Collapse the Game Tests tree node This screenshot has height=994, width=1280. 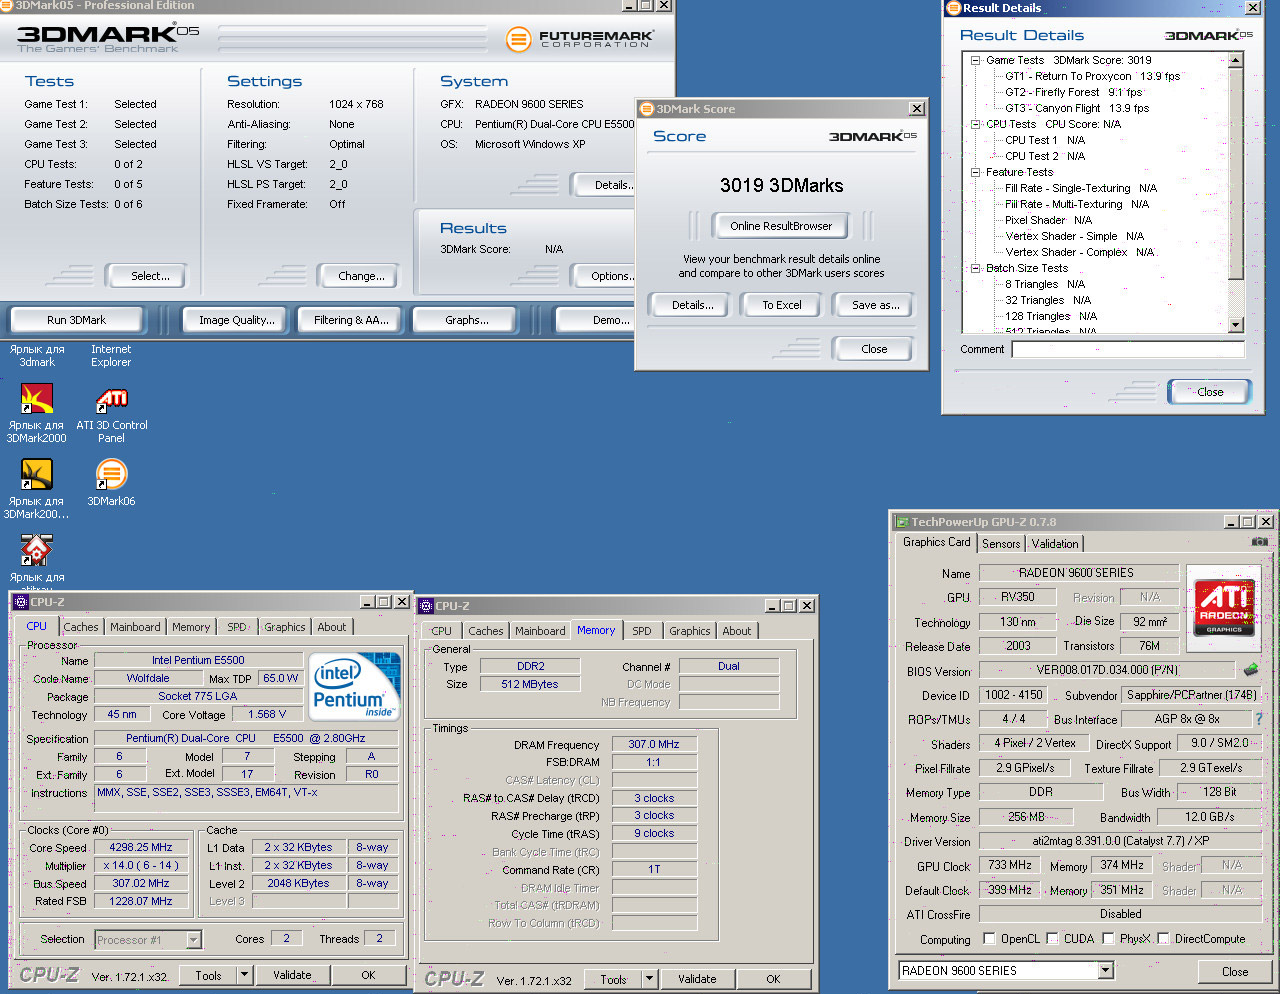pyautogui.click(x=975, y=61)
